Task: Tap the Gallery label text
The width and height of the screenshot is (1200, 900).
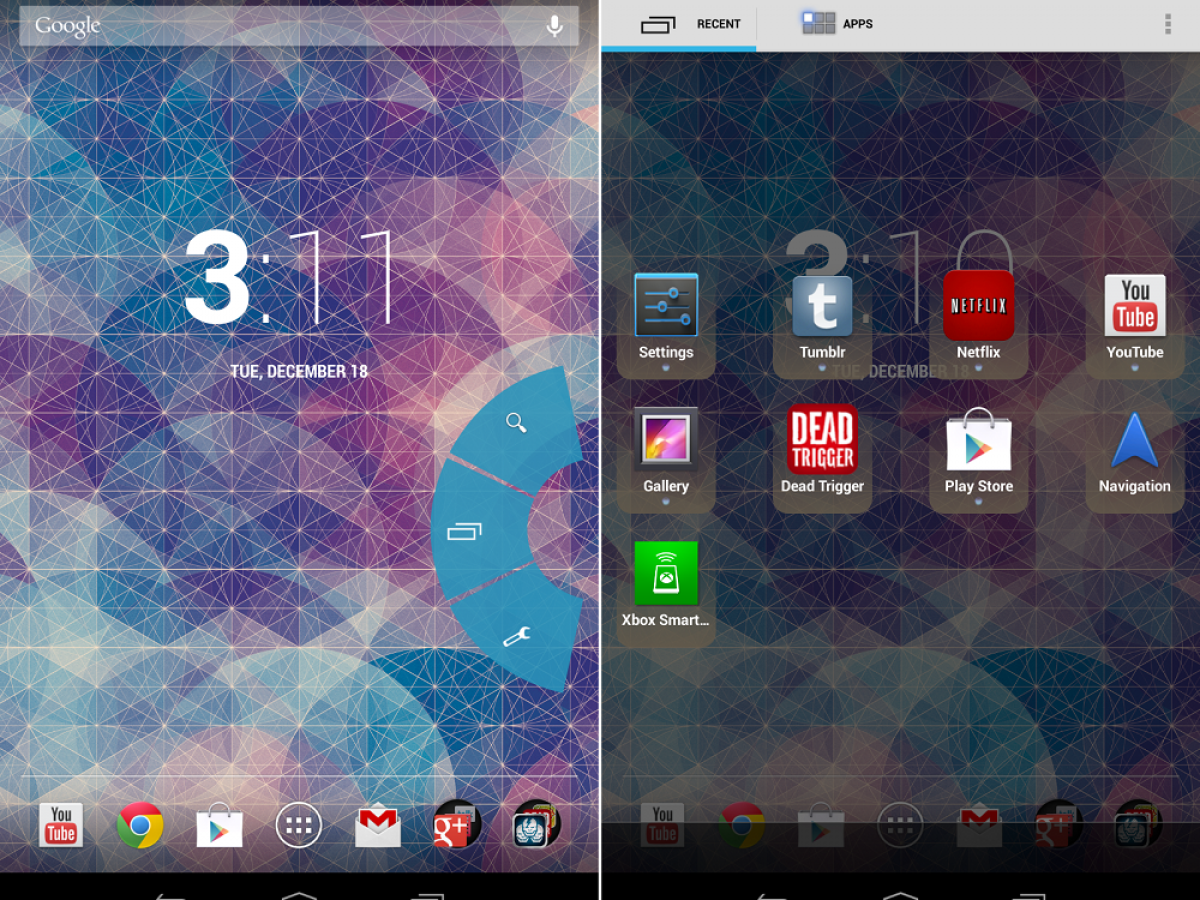Action: pyautogui.click(x=666, y=486)
